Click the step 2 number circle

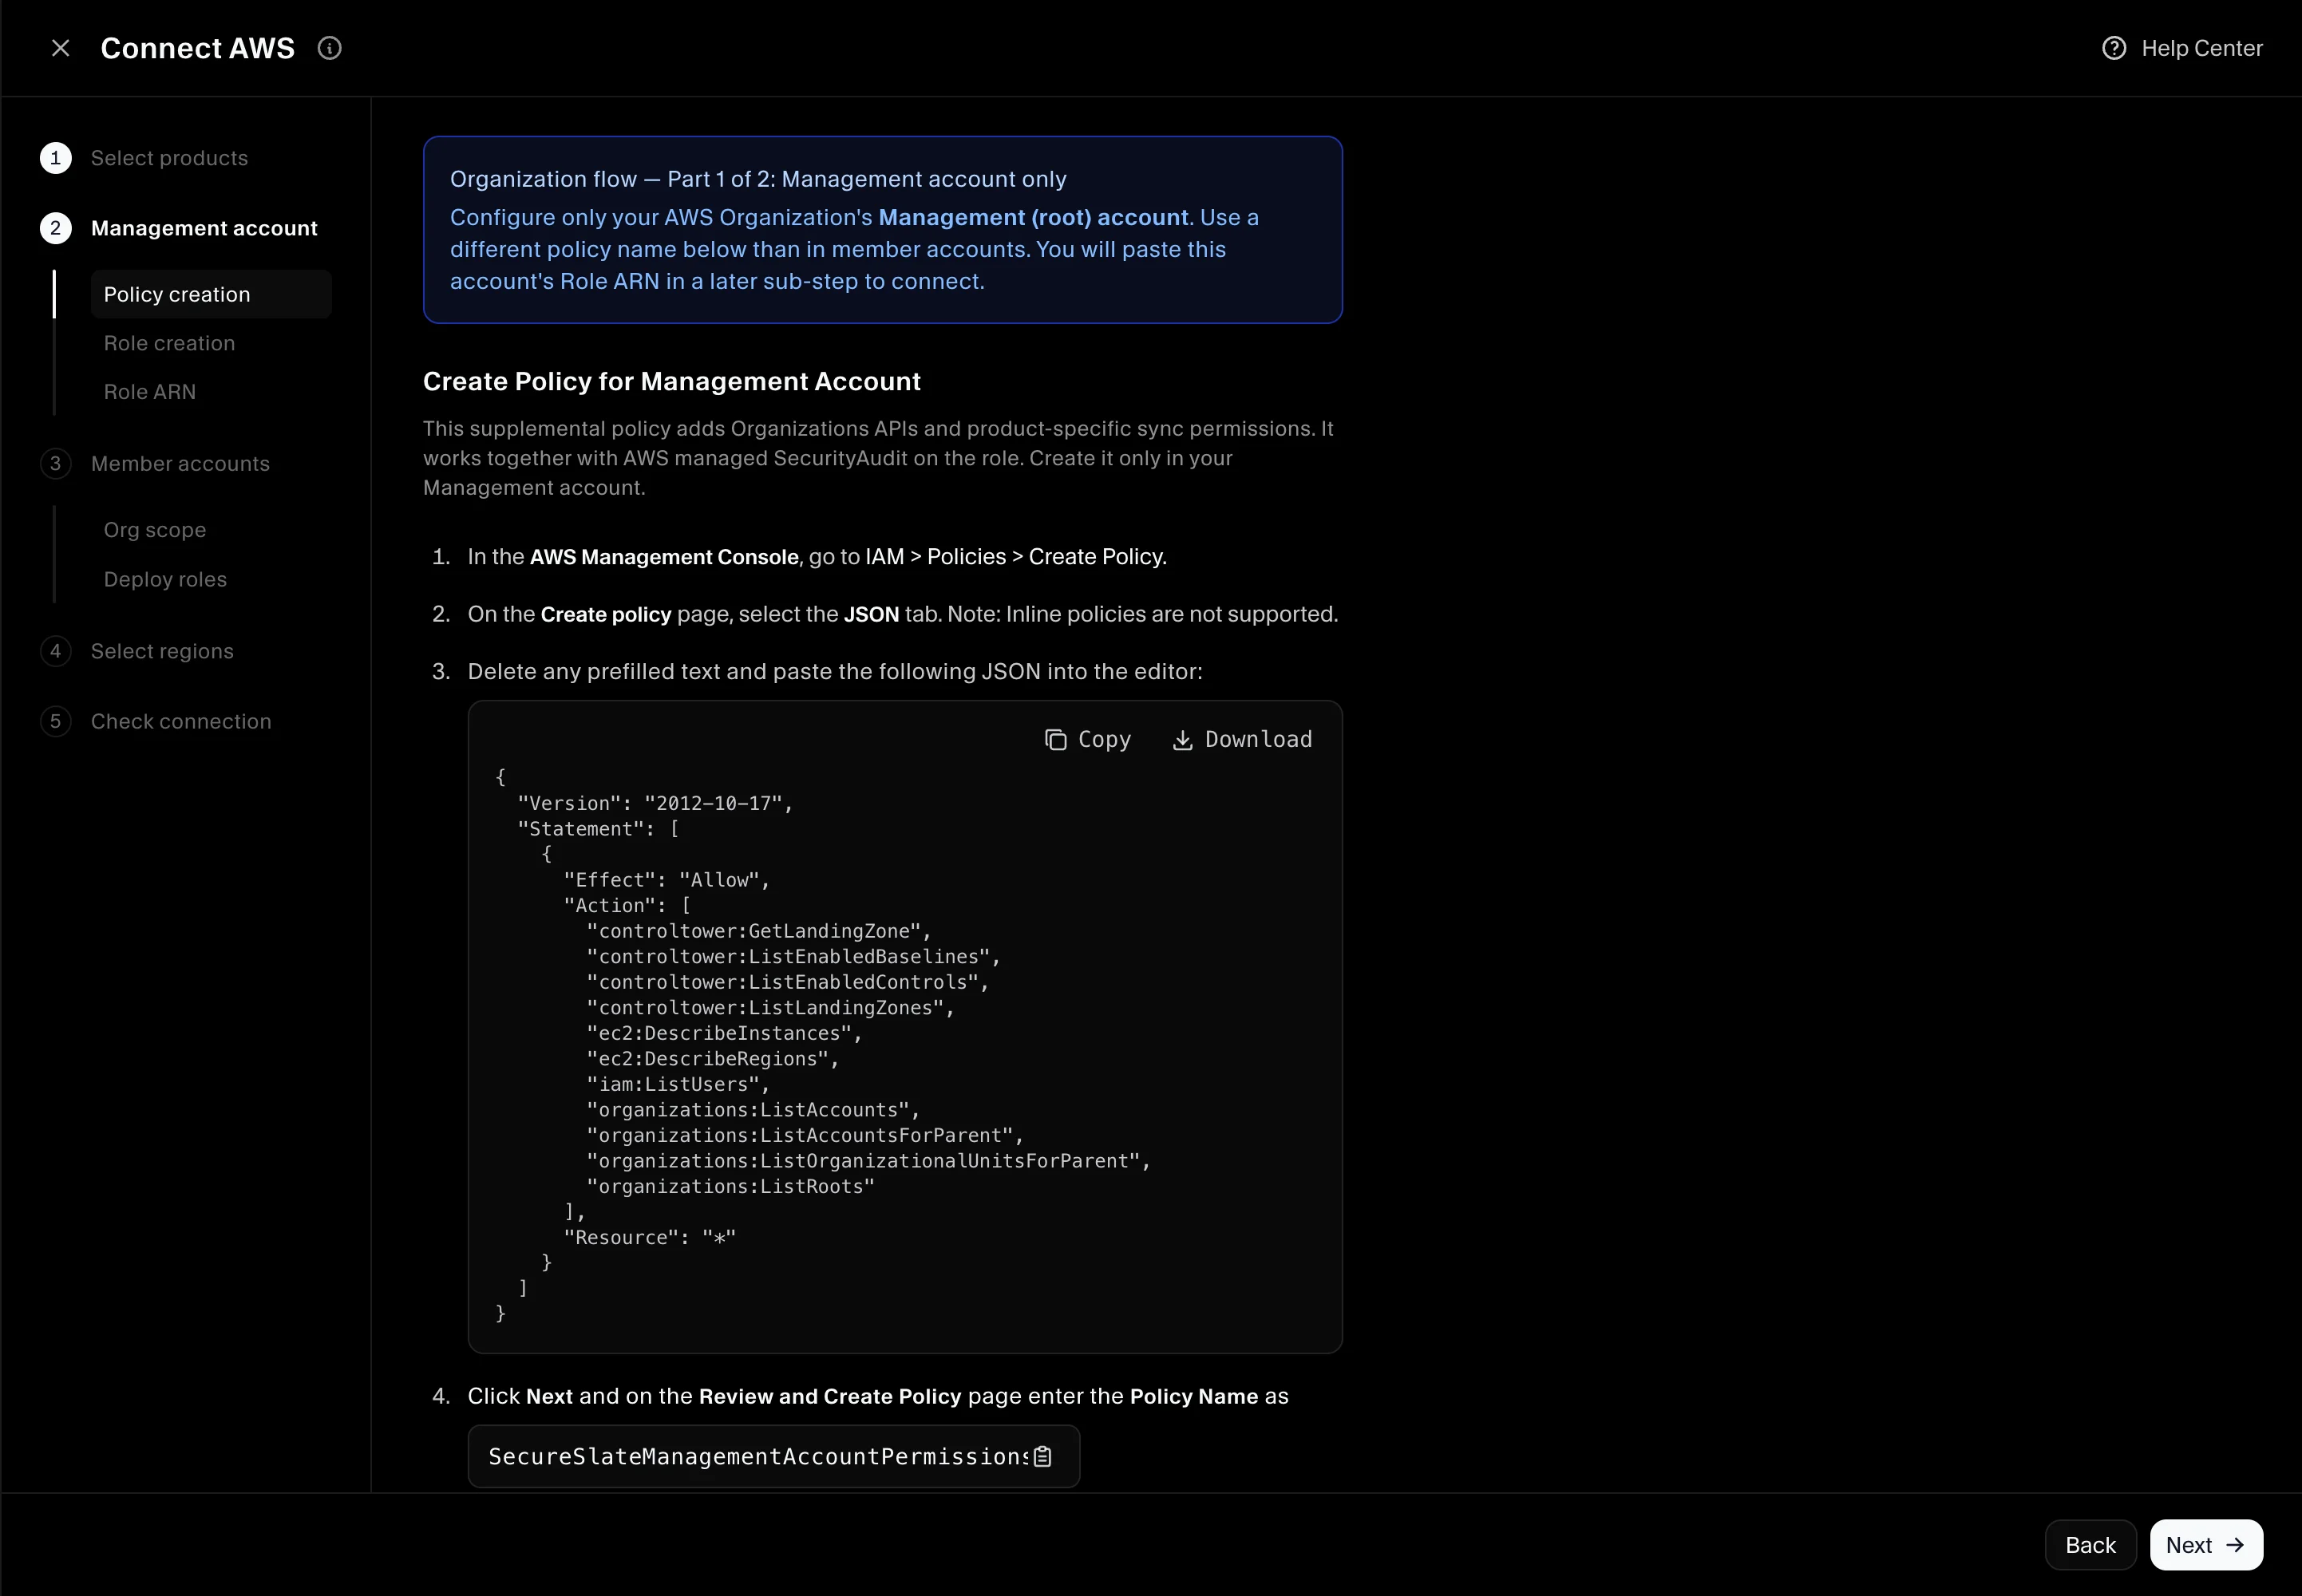(x=56, y=228)
